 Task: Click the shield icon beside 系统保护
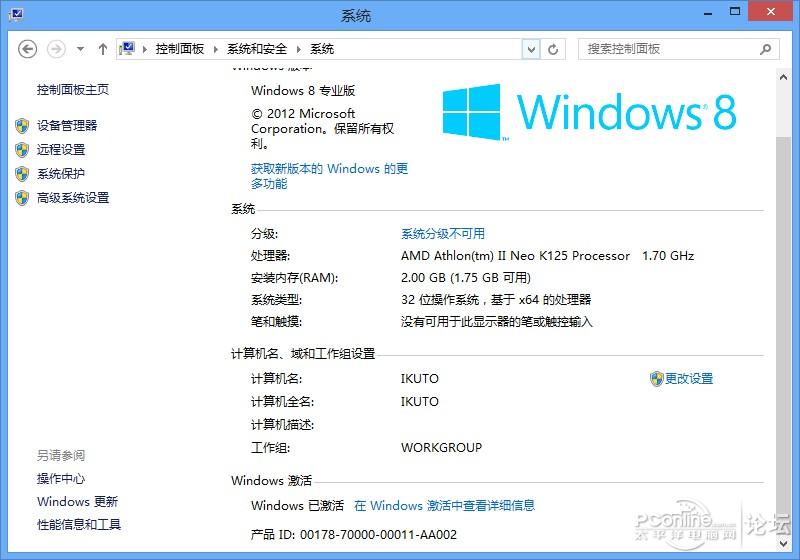point(22,174)
